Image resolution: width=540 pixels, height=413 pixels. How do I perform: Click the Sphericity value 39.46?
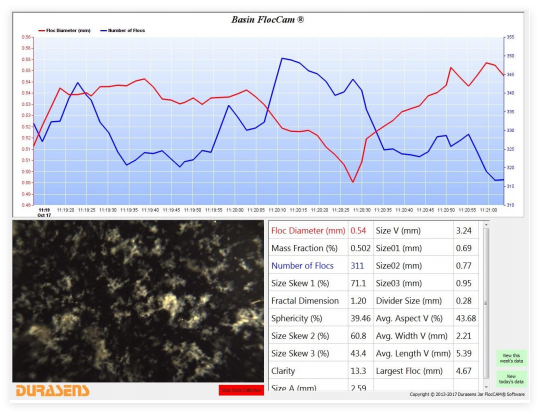[x=360, y=318]
